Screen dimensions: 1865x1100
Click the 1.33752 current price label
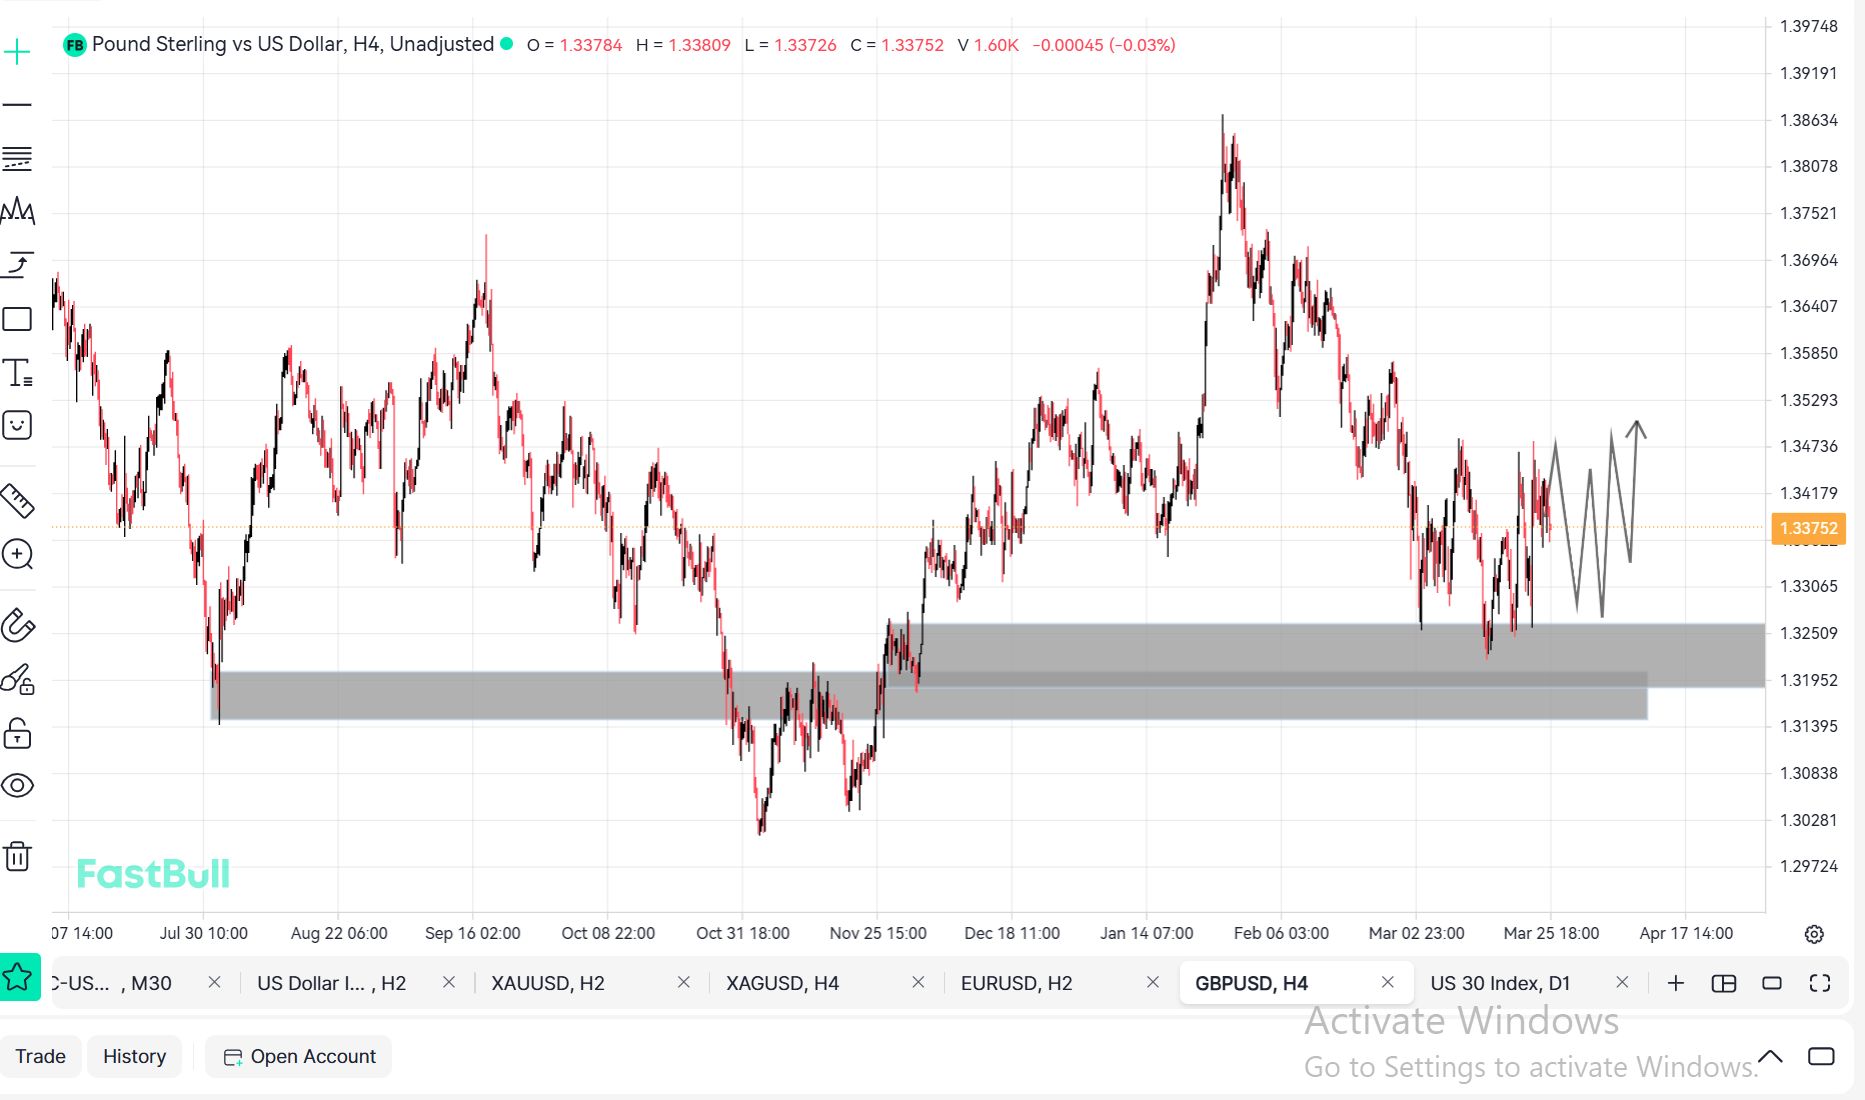[x=1808, y=528]
